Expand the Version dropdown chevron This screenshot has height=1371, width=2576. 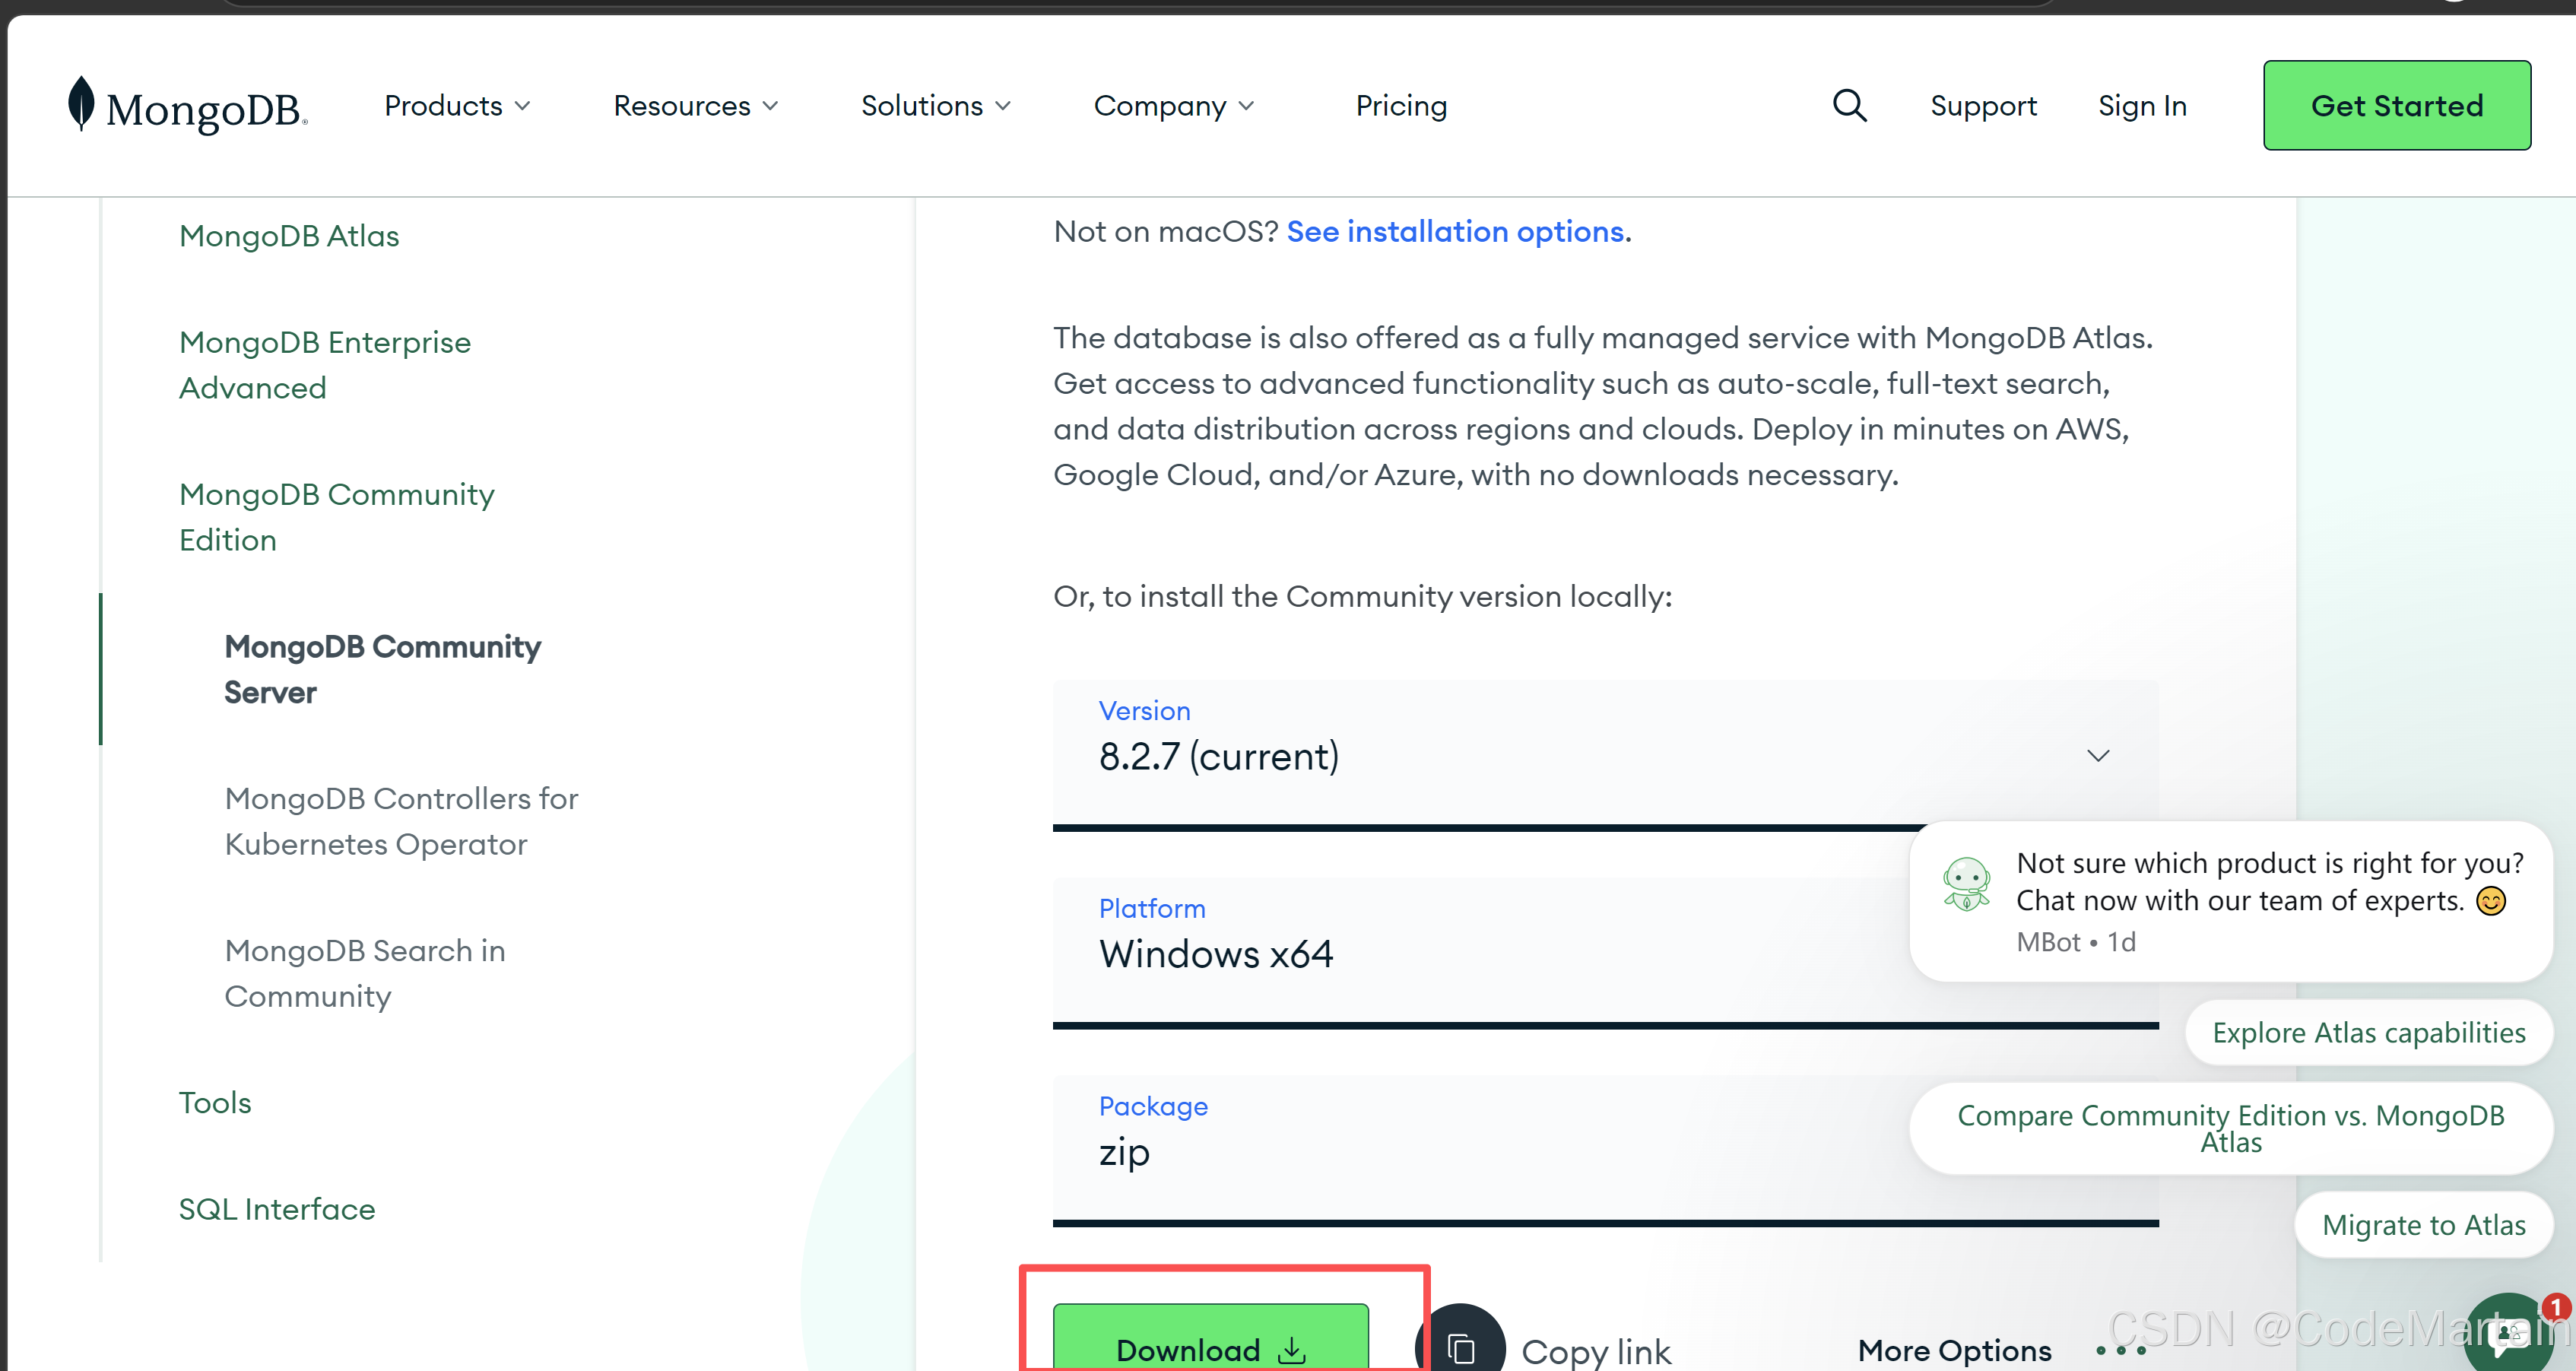click(2098, 756)
